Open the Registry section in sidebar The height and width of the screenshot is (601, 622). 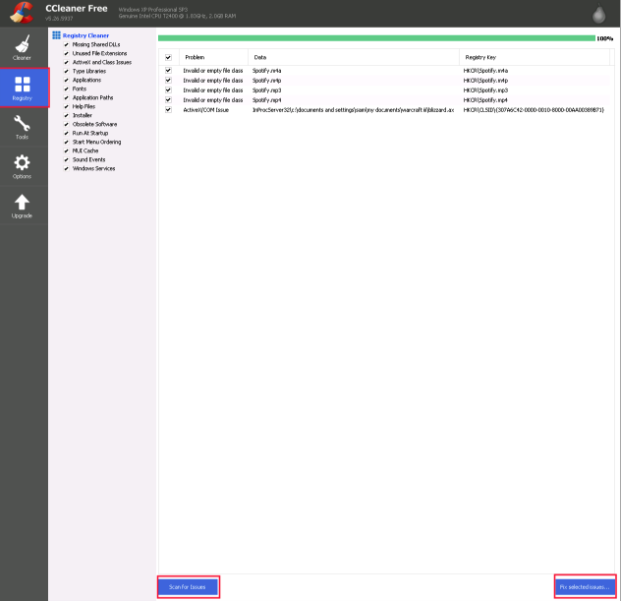click(23, 87)
